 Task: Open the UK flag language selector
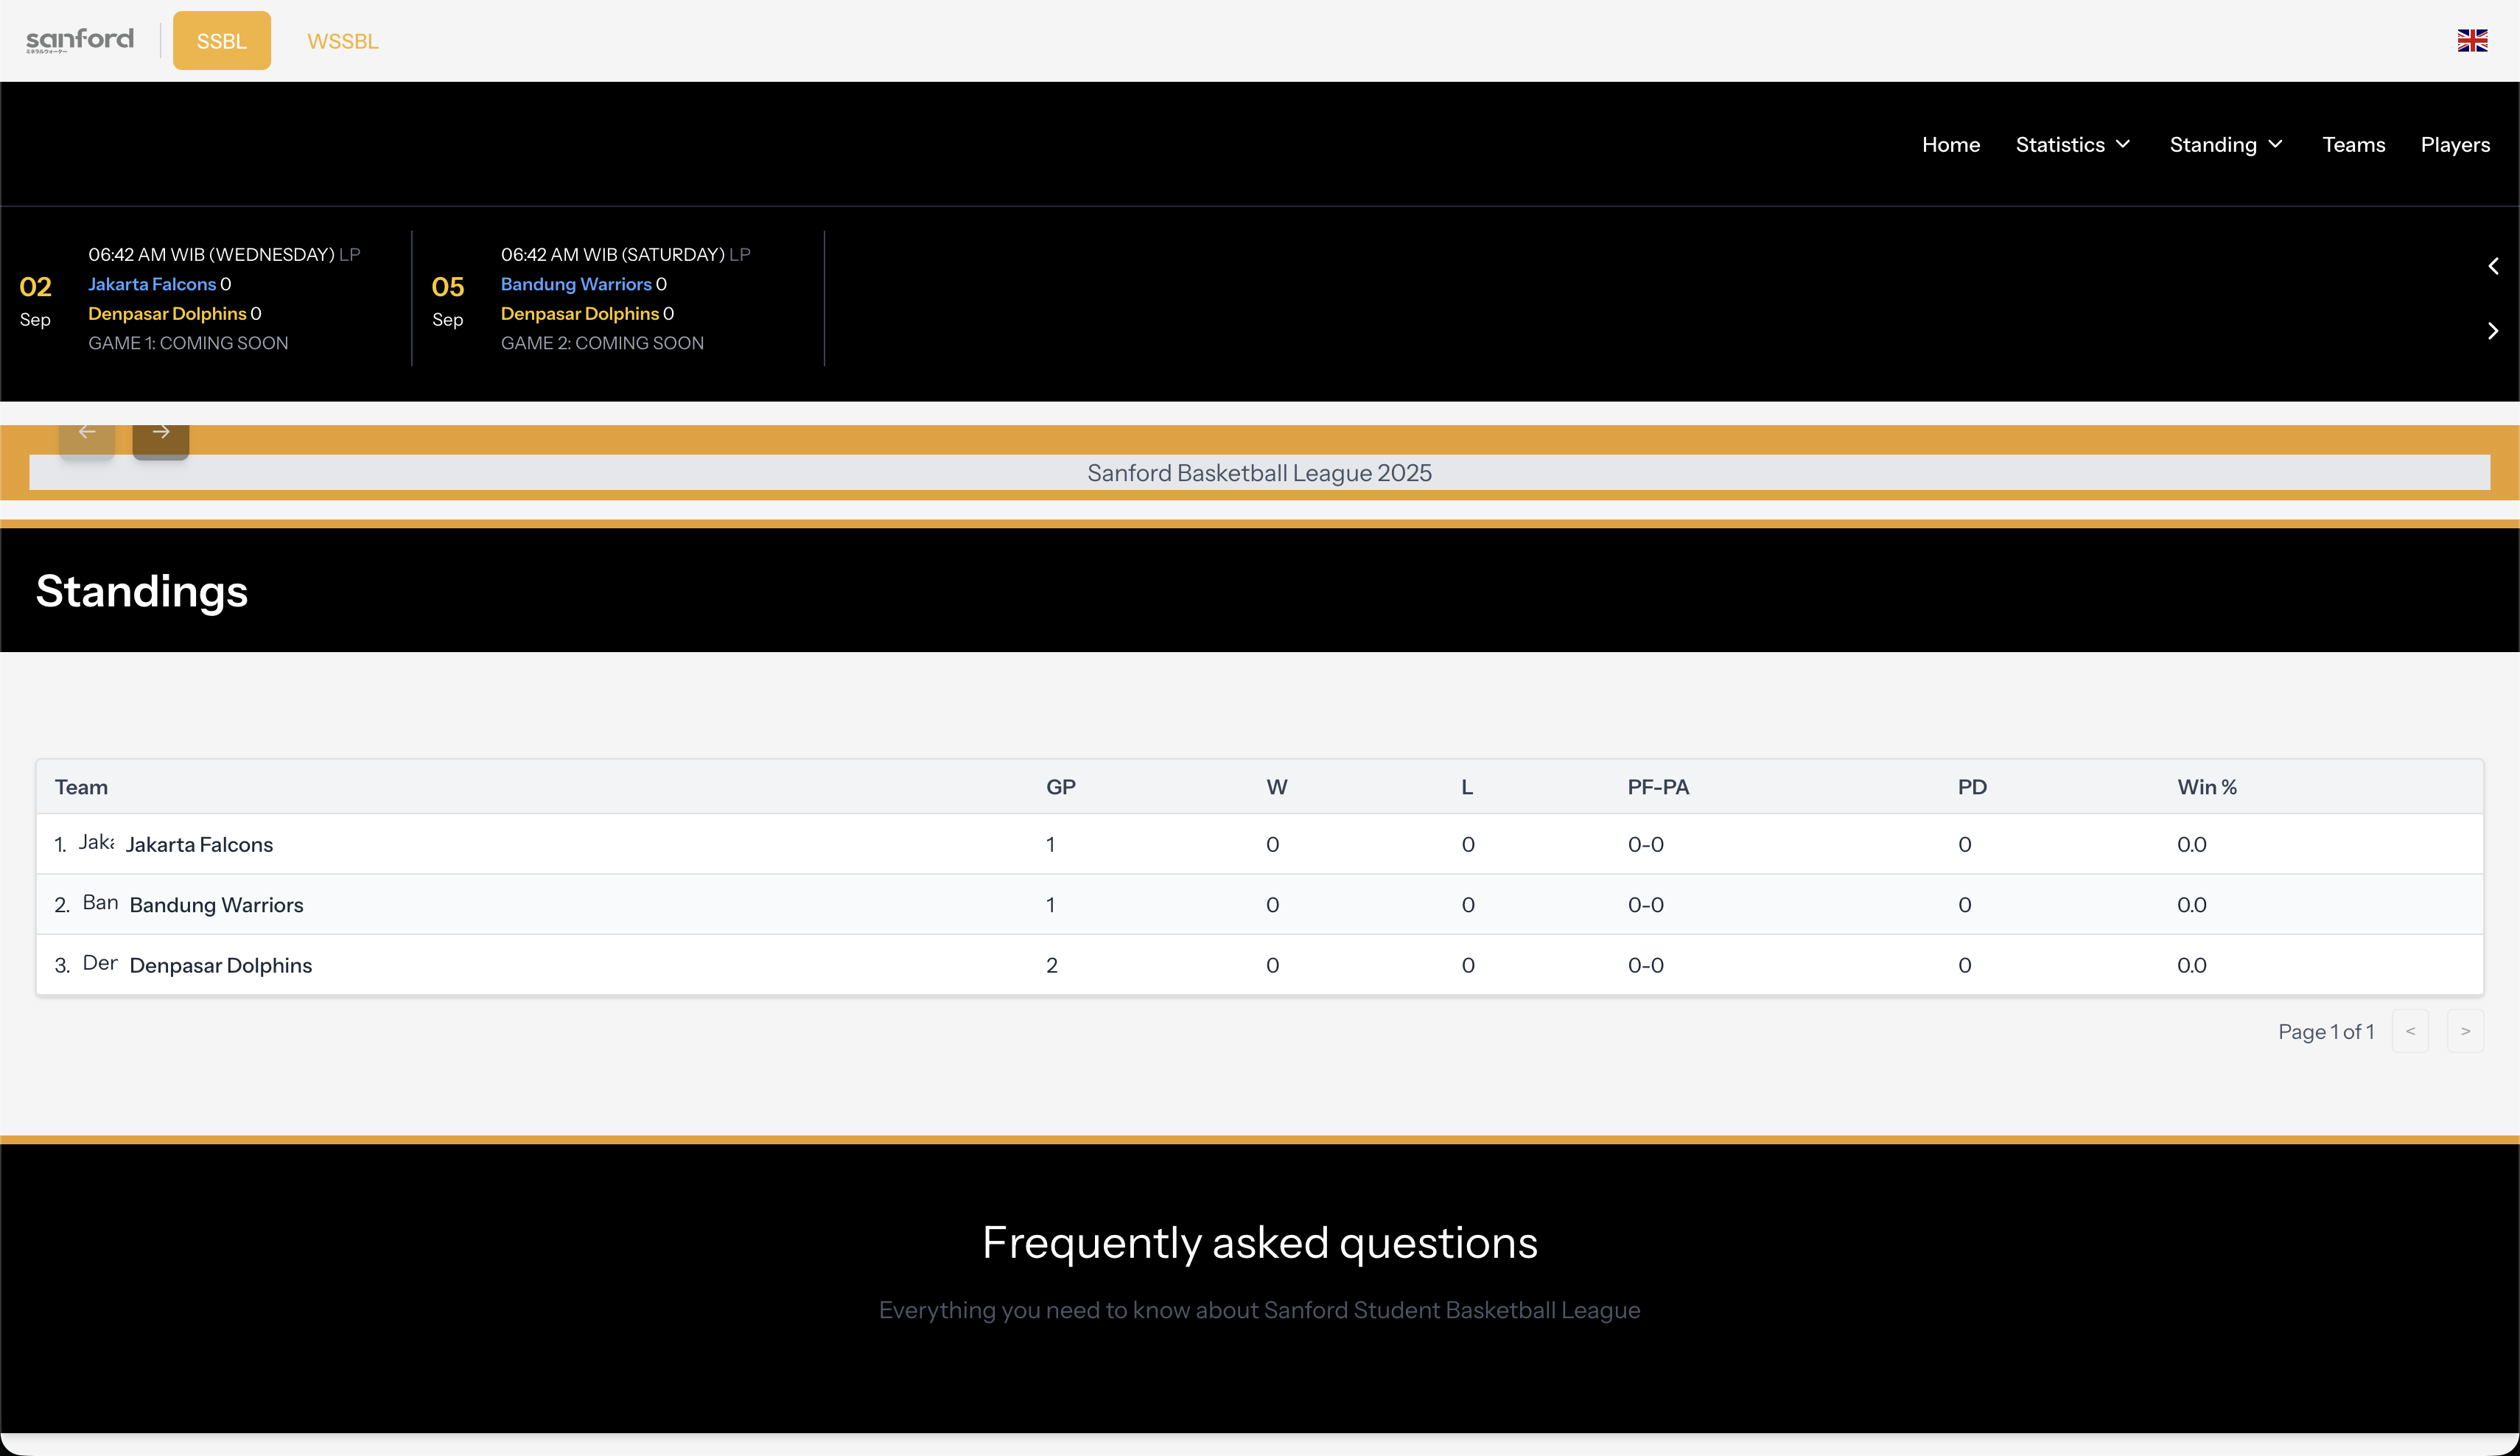2472,40
